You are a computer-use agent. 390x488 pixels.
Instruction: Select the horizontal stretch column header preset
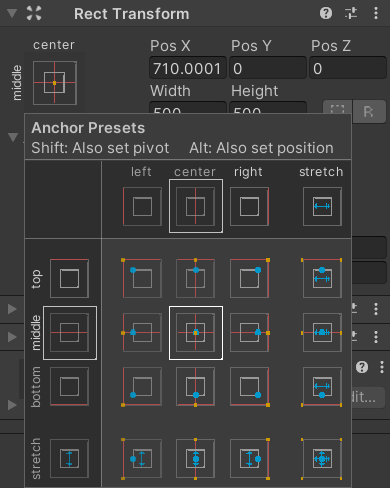322,206
